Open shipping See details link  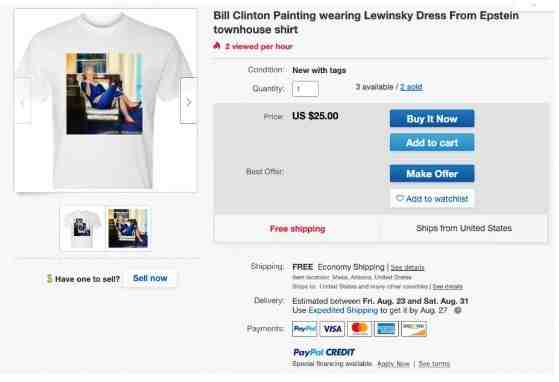pyautogui.click(x=407, y=267)
